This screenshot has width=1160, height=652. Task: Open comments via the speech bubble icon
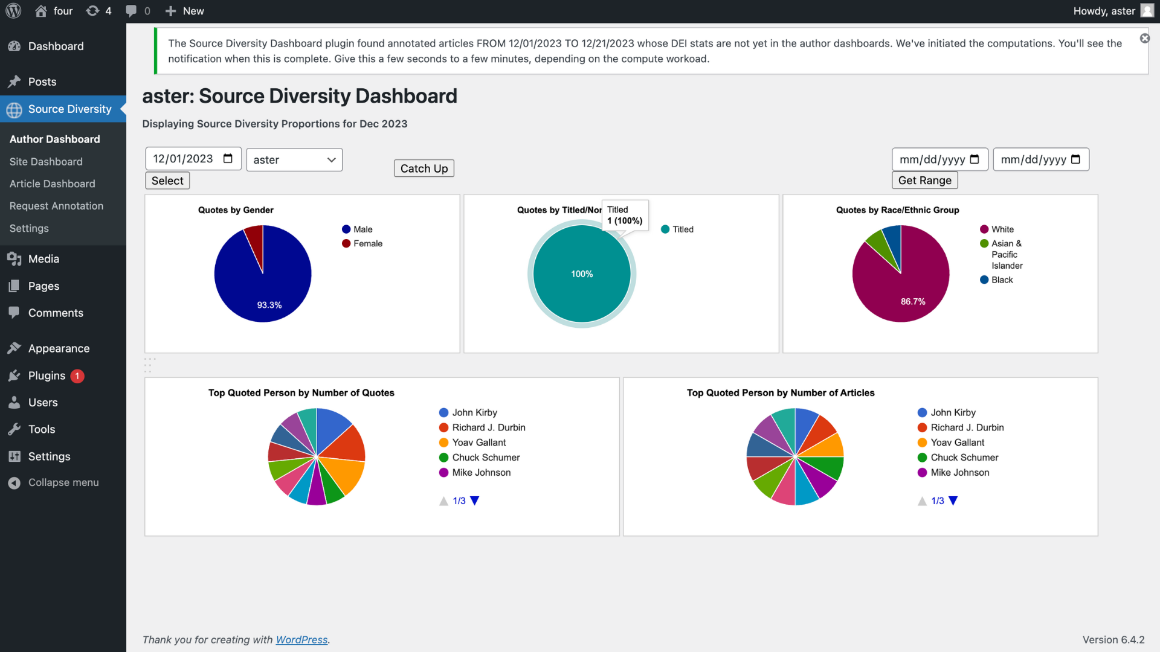(x=133, y=11)
